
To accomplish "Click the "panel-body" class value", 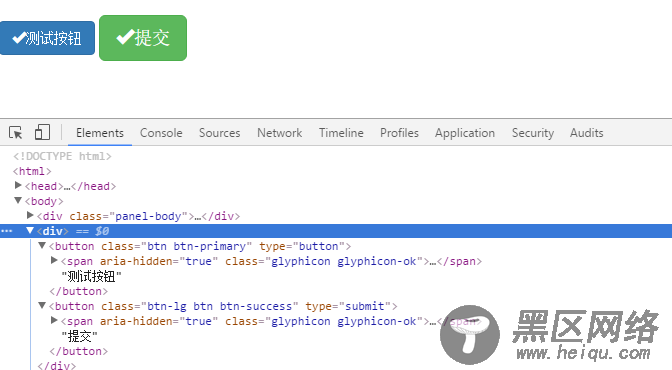I will (148, 217).
